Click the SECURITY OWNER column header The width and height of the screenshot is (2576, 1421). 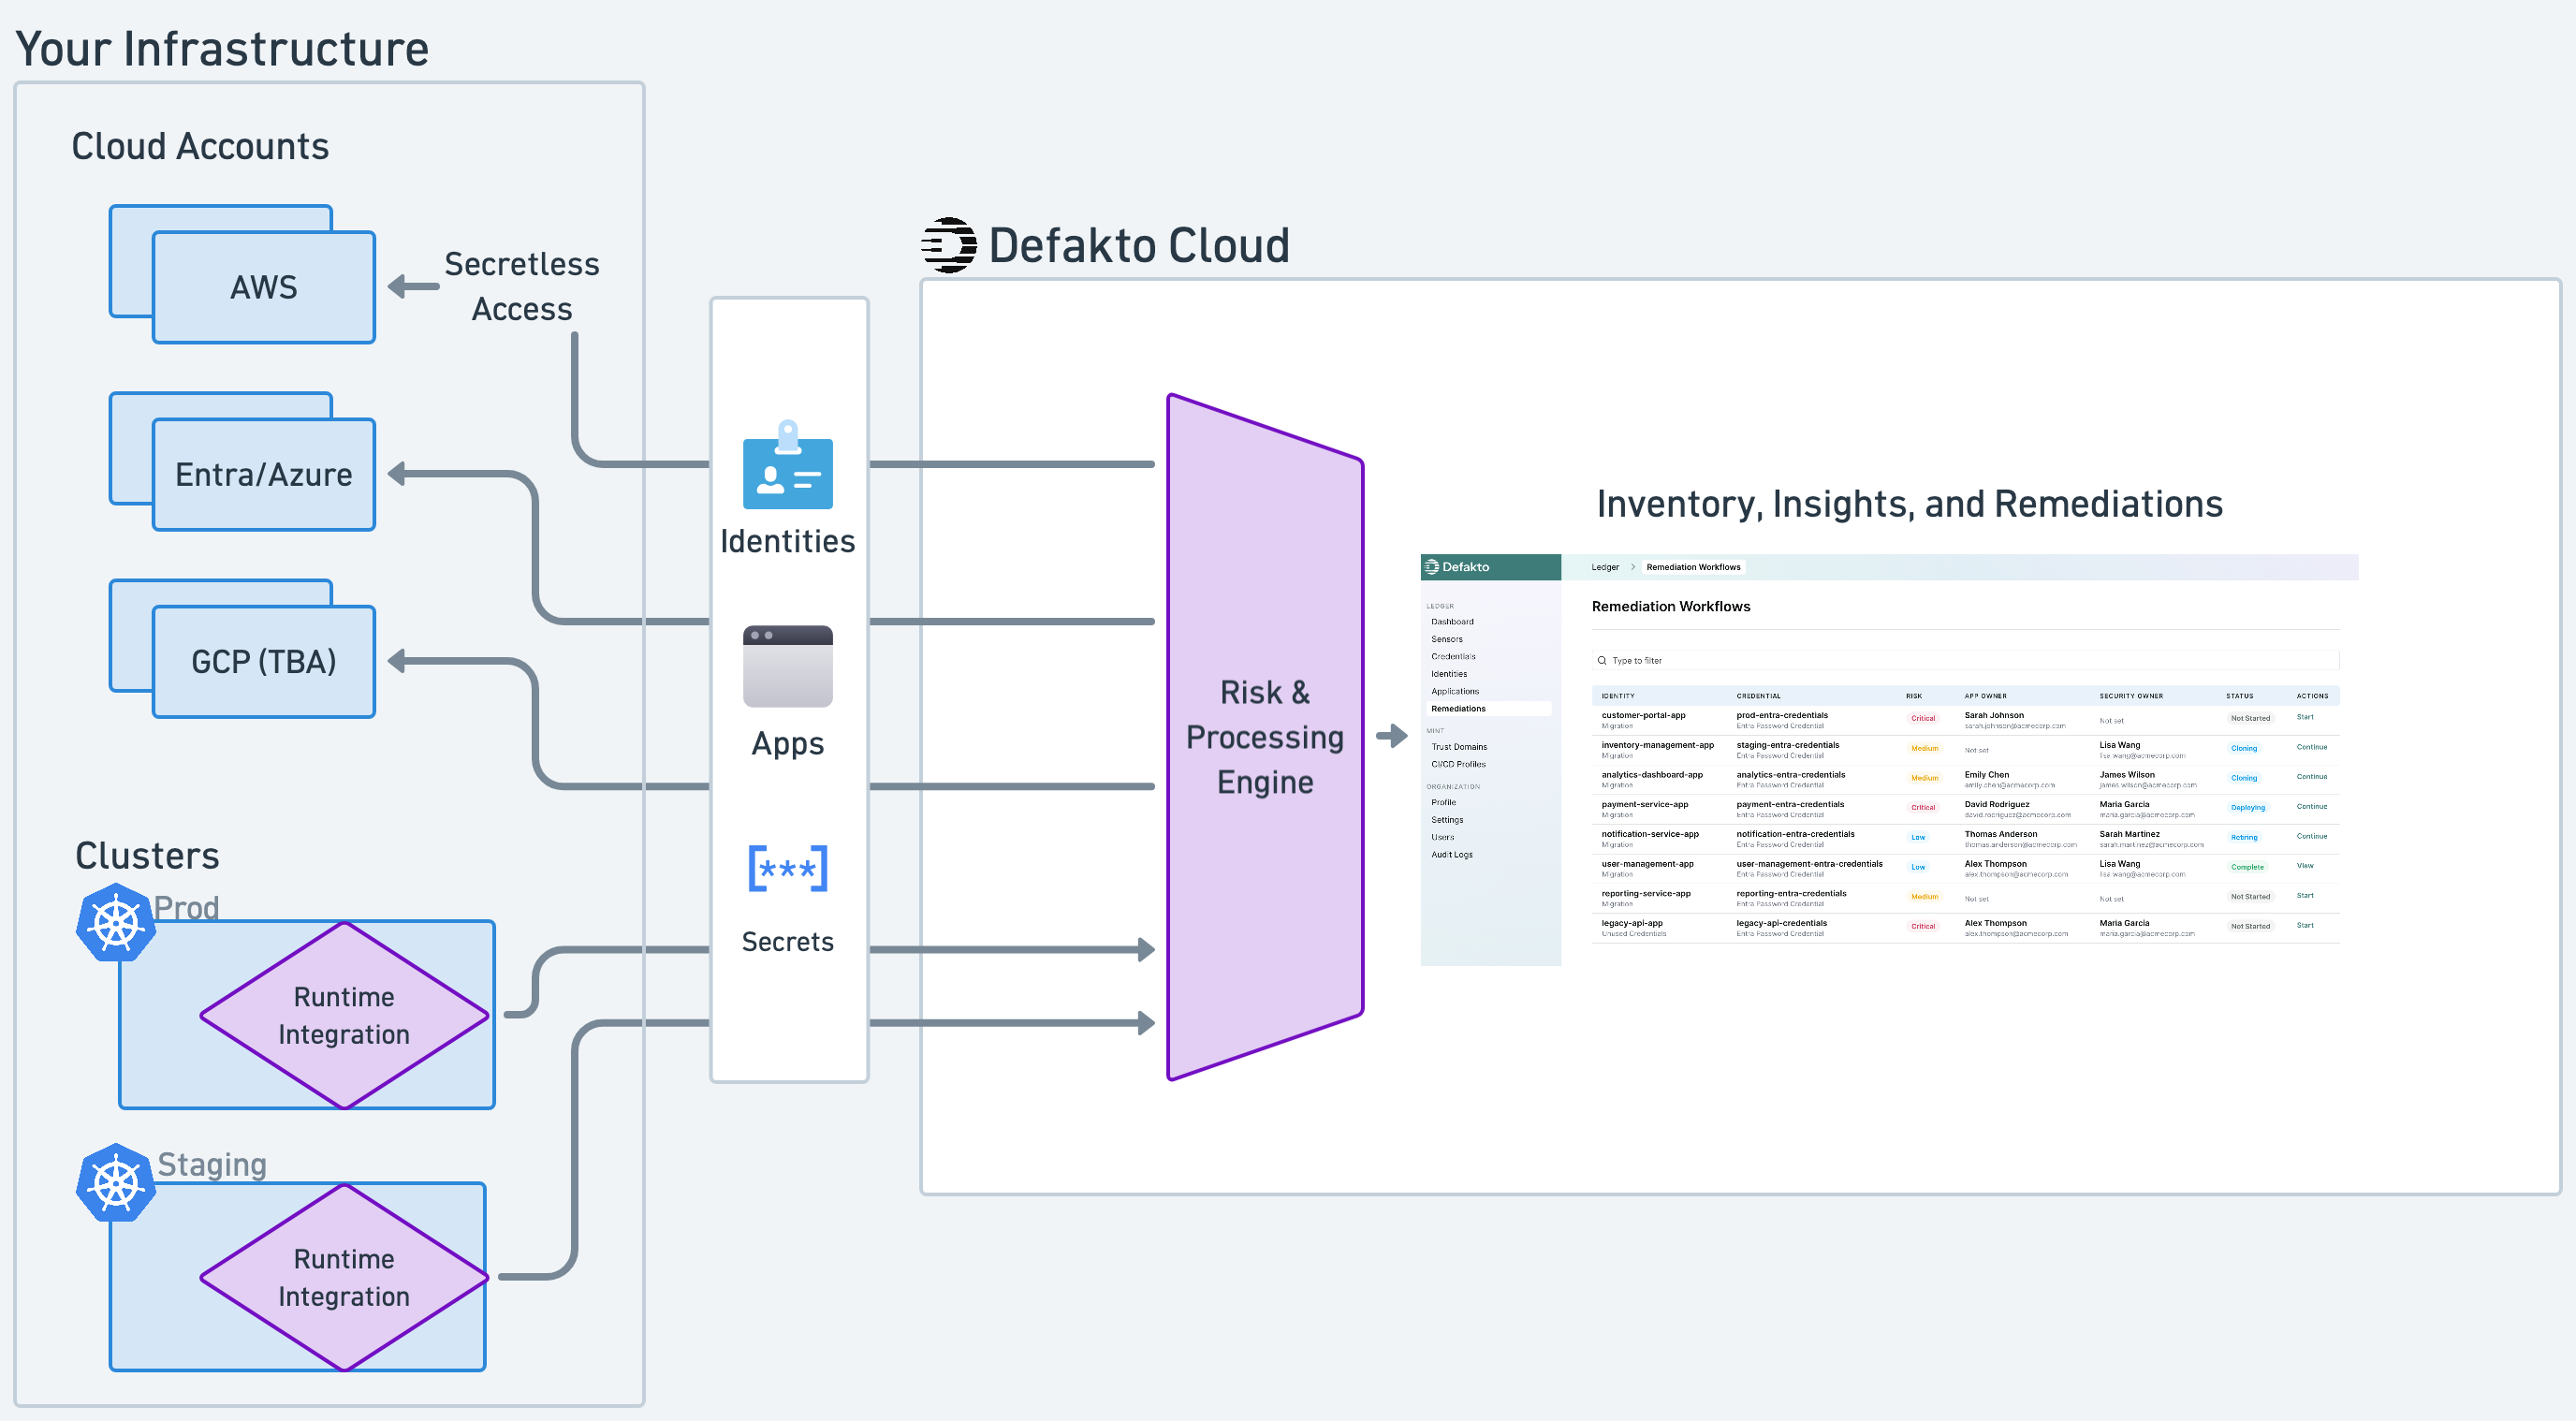pyautogui.click(x=2131, y=696)
